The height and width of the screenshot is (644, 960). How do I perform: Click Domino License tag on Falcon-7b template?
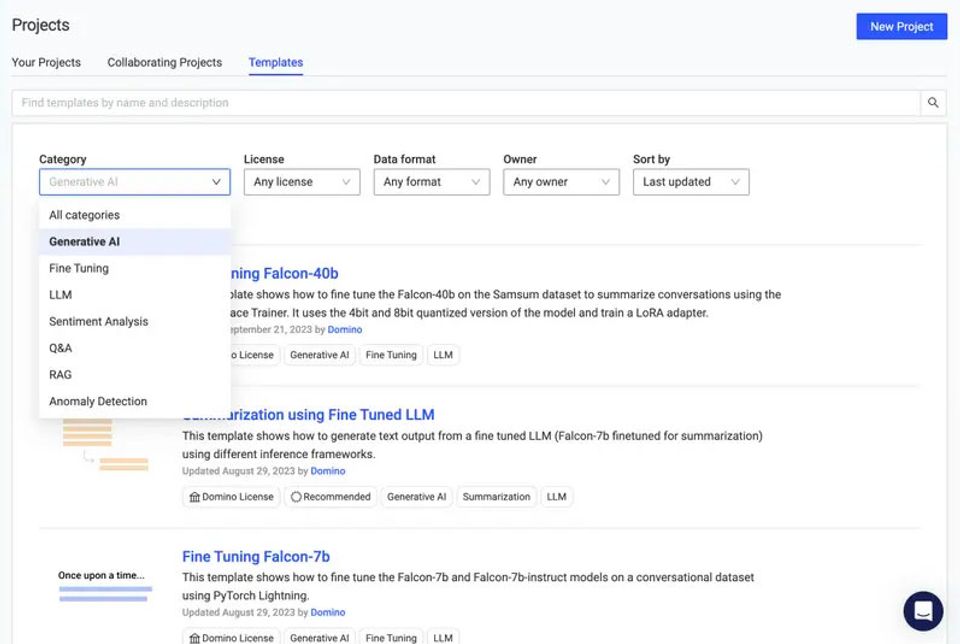tap(231, 637)
